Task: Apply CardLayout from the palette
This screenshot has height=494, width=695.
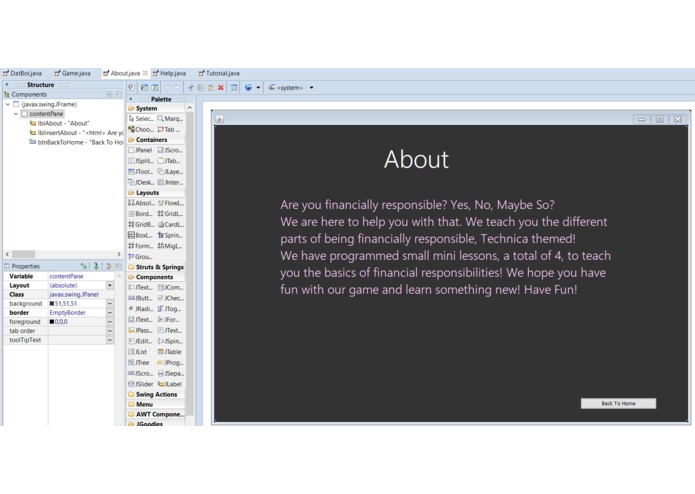Action: tap(171, 225)
